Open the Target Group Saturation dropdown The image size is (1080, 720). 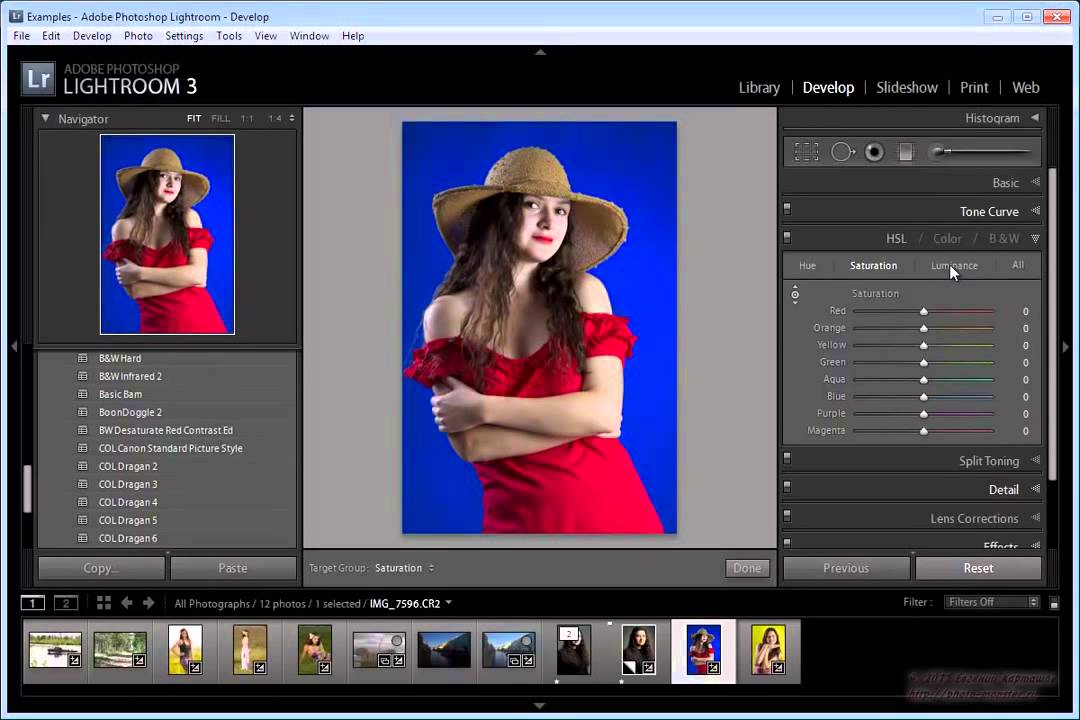point(404,568)
